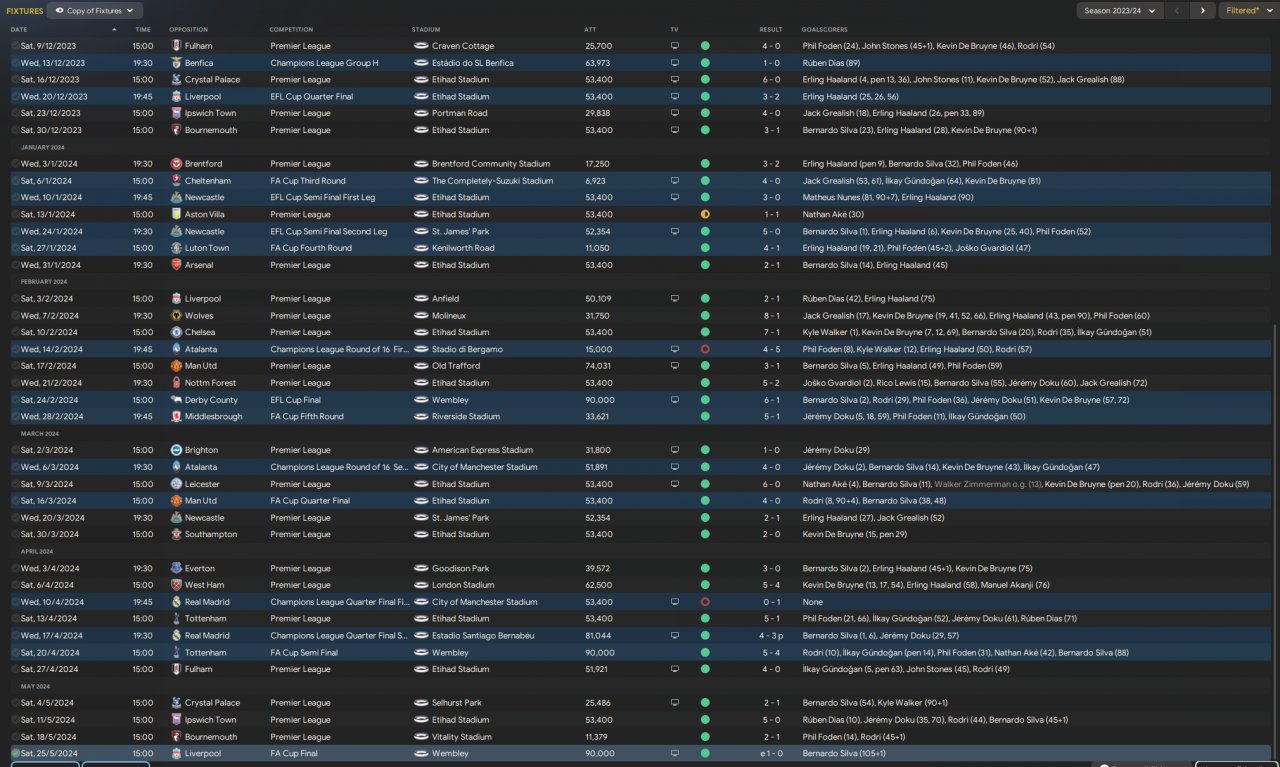Click the stadium icon beside Craven Cottage
The height and width of the screenshot is (767, 1280).
tap(420, 46)
